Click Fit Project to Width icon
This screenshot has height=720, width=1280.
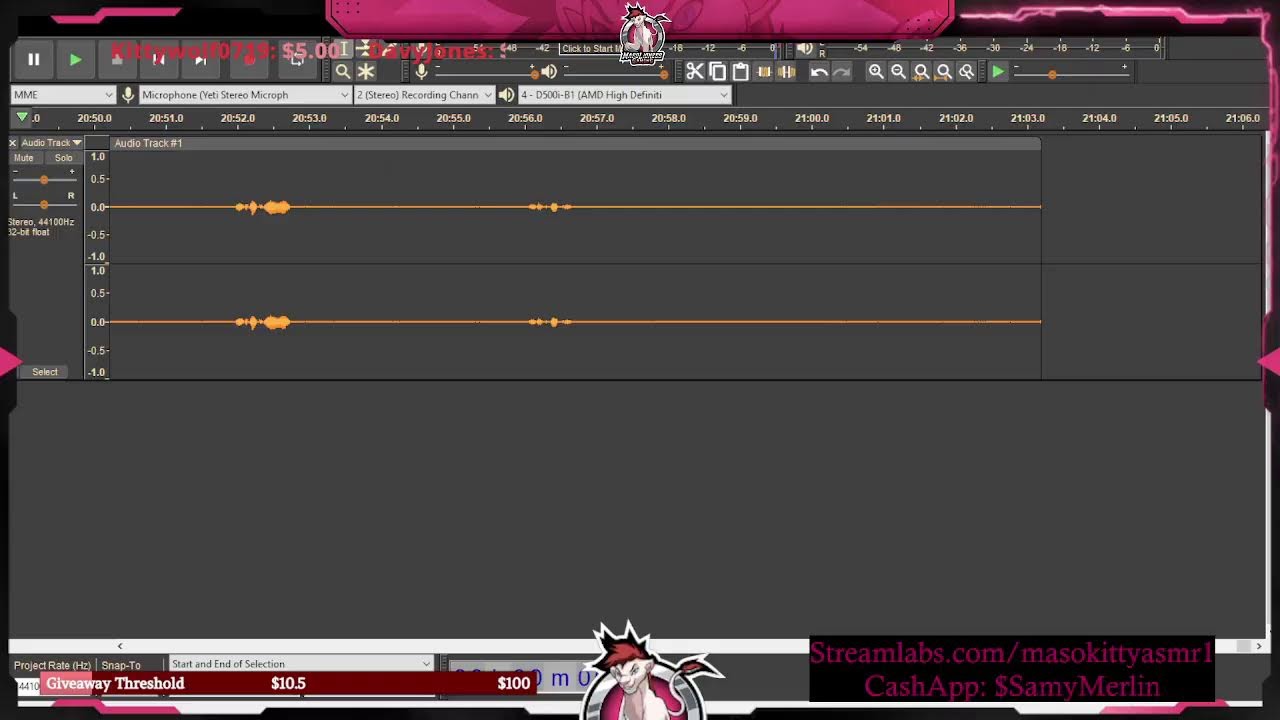943,71
